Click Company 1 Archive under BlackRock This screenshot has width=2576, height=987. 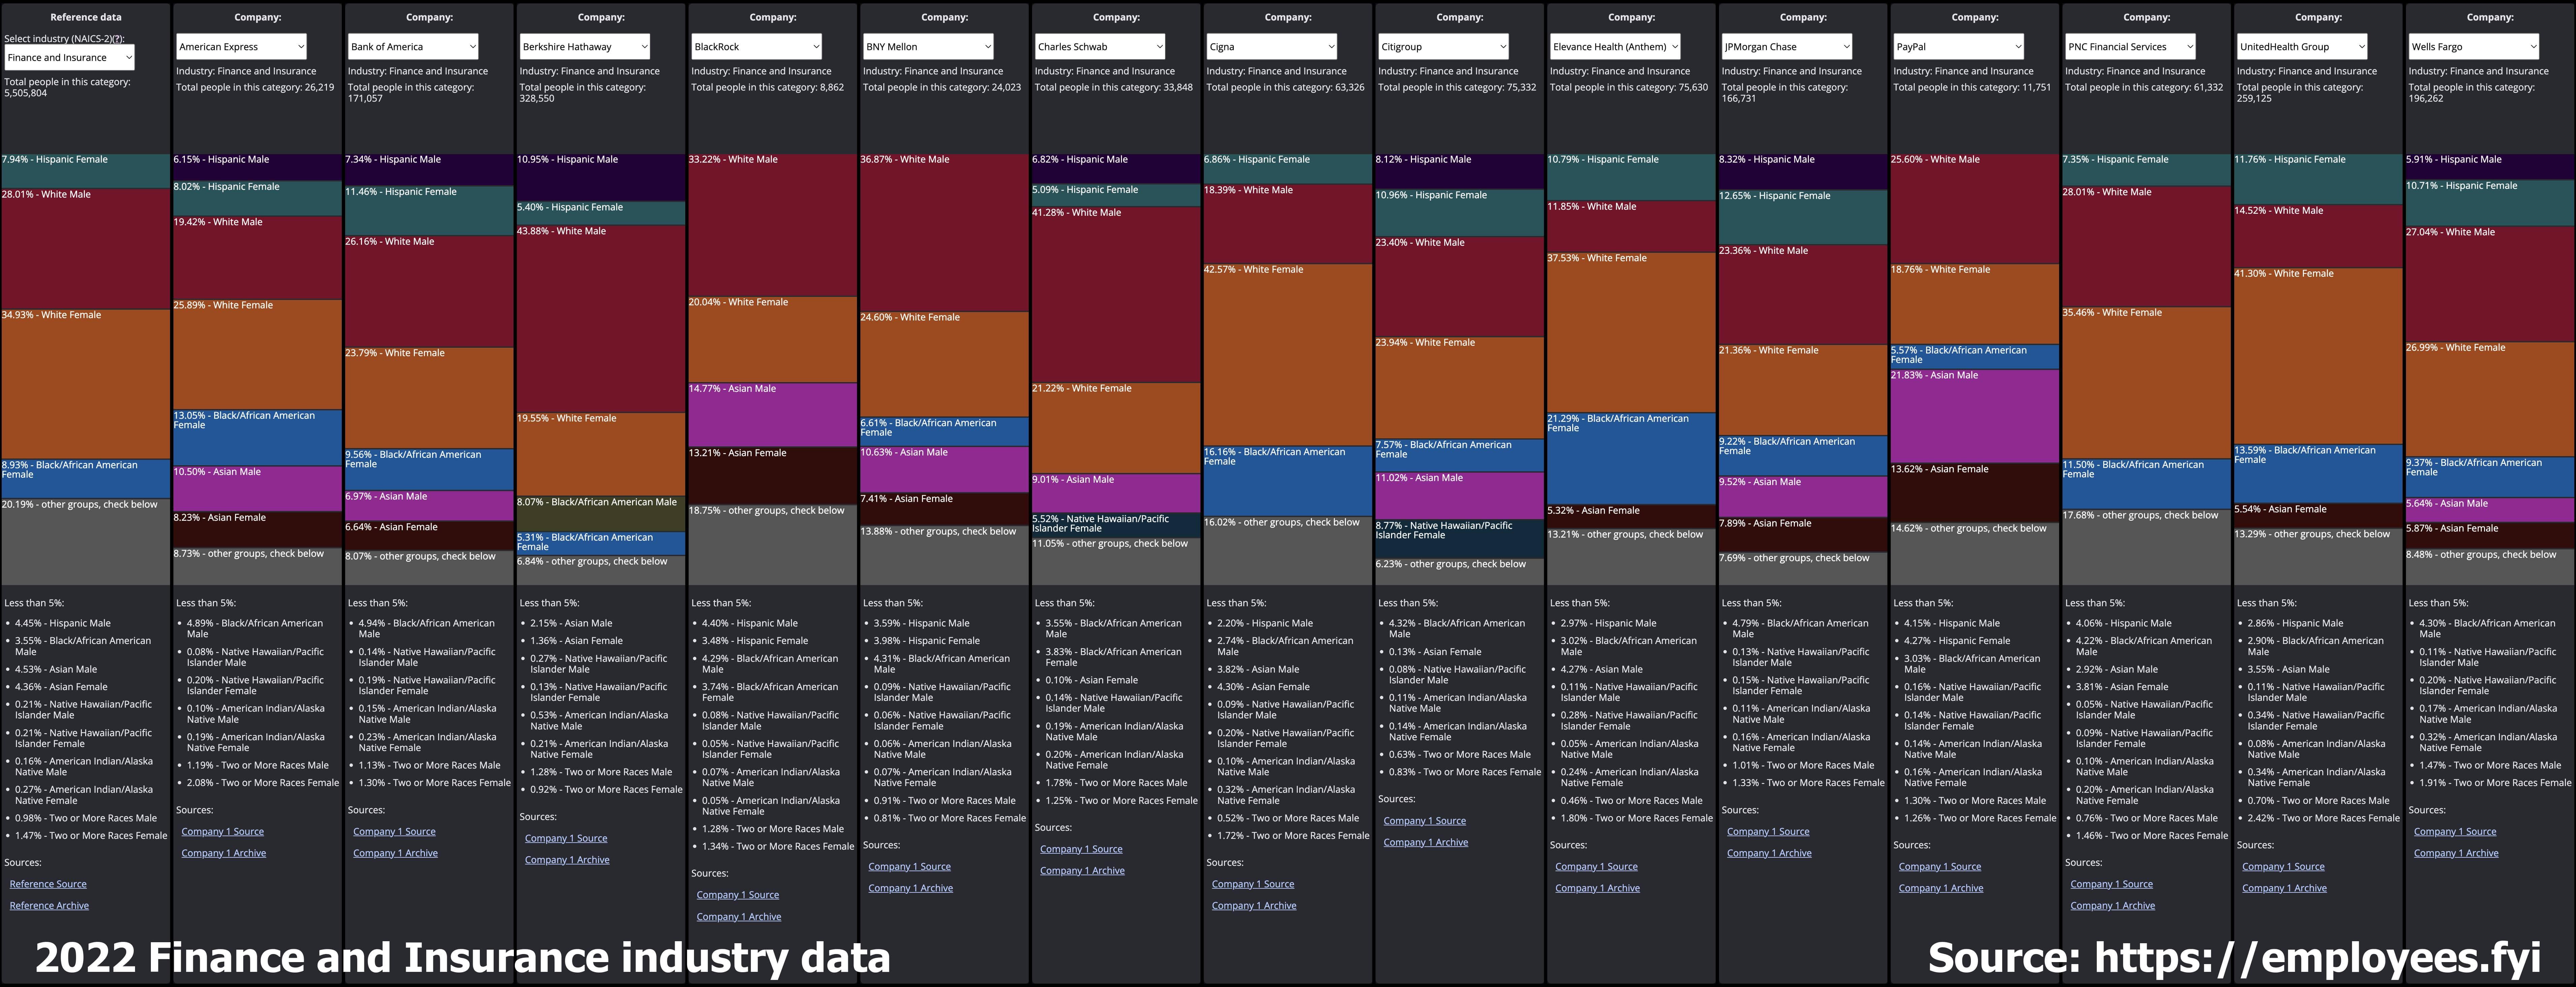coord(739,917)
